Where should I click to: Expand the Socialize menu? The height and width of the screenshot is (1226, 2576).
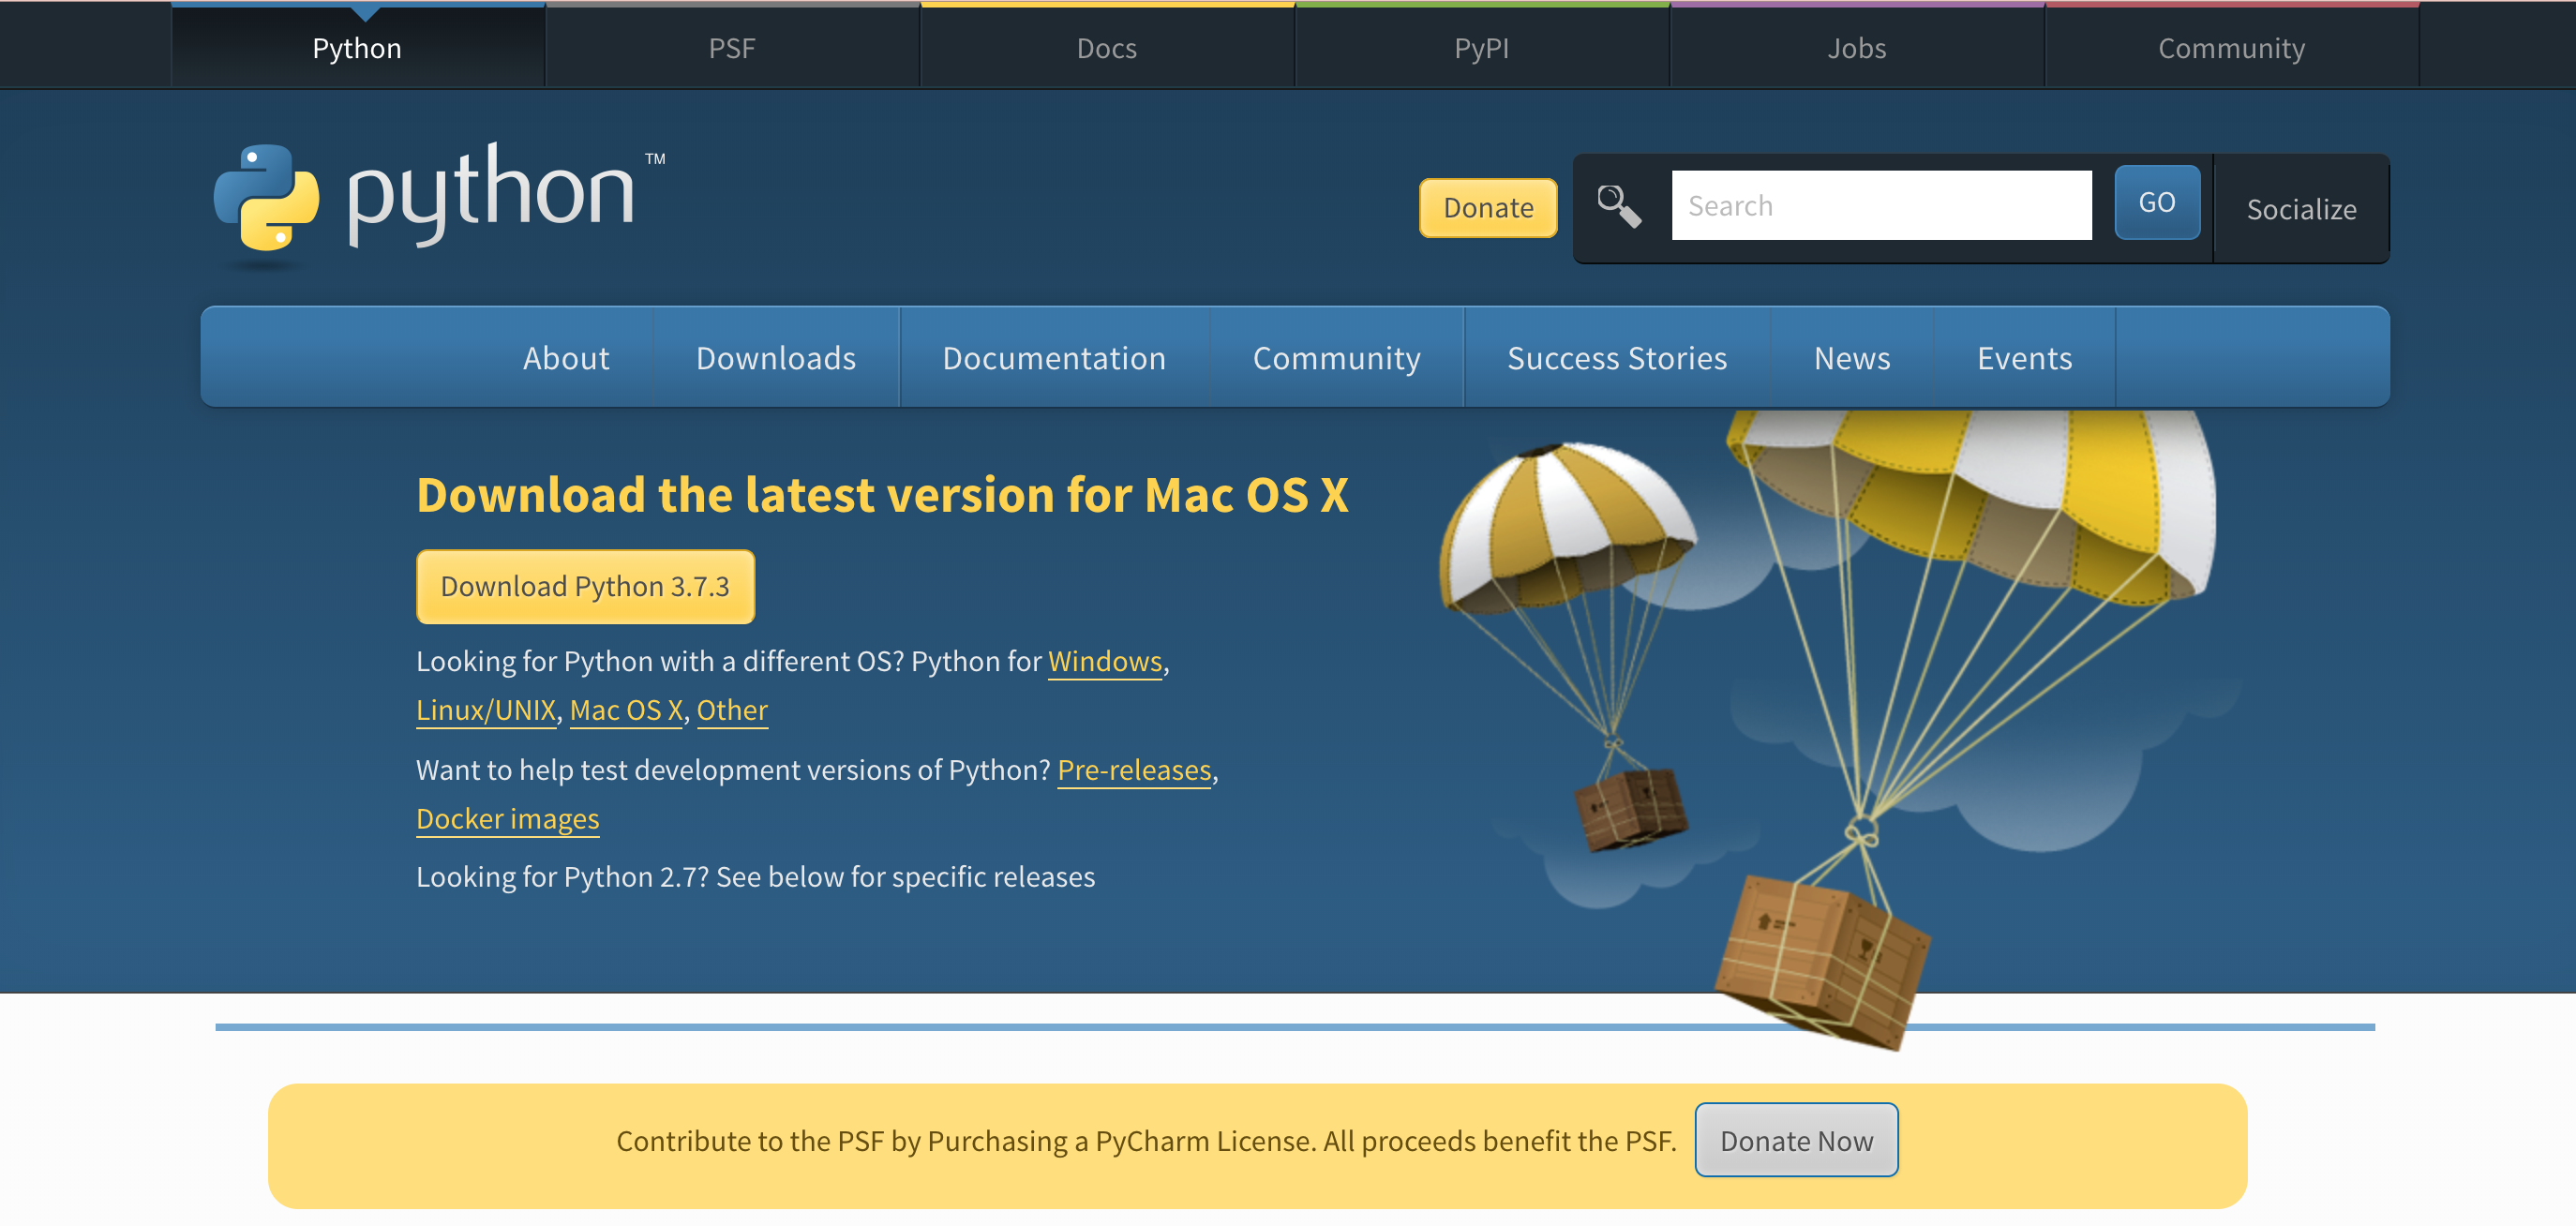point(2300,209)
